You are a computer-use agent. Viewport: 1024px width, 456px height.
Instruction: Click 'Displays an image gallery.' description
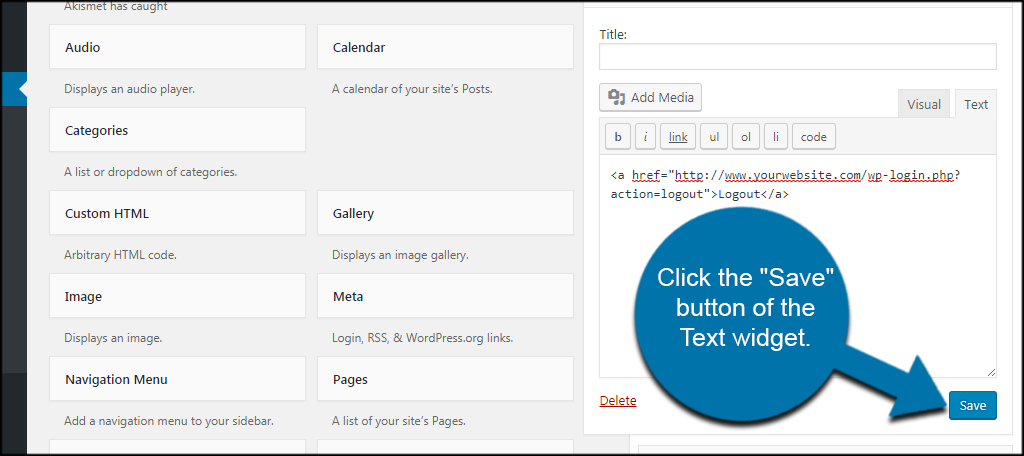[400, 255]
